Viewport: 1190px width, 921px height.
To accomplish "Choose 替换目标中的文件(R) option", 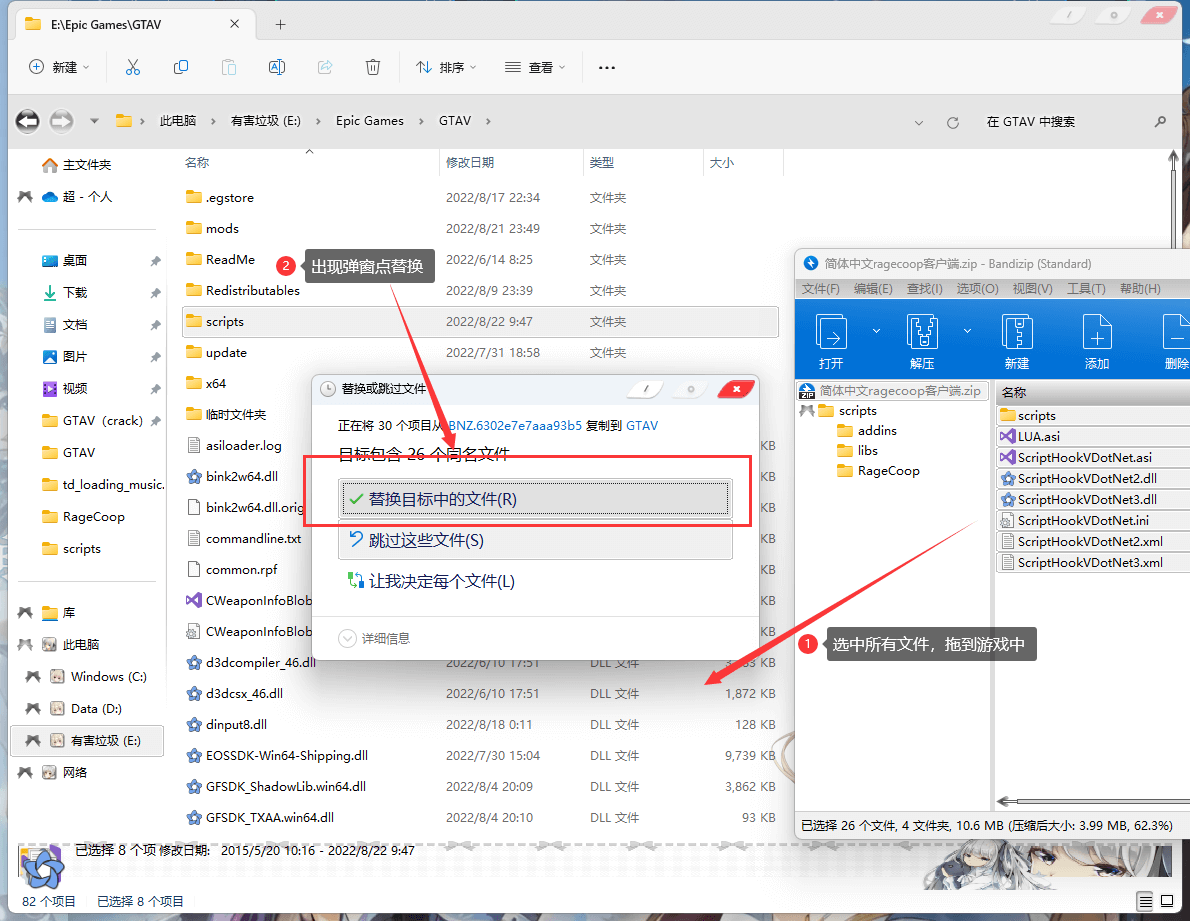I will 535,499.
